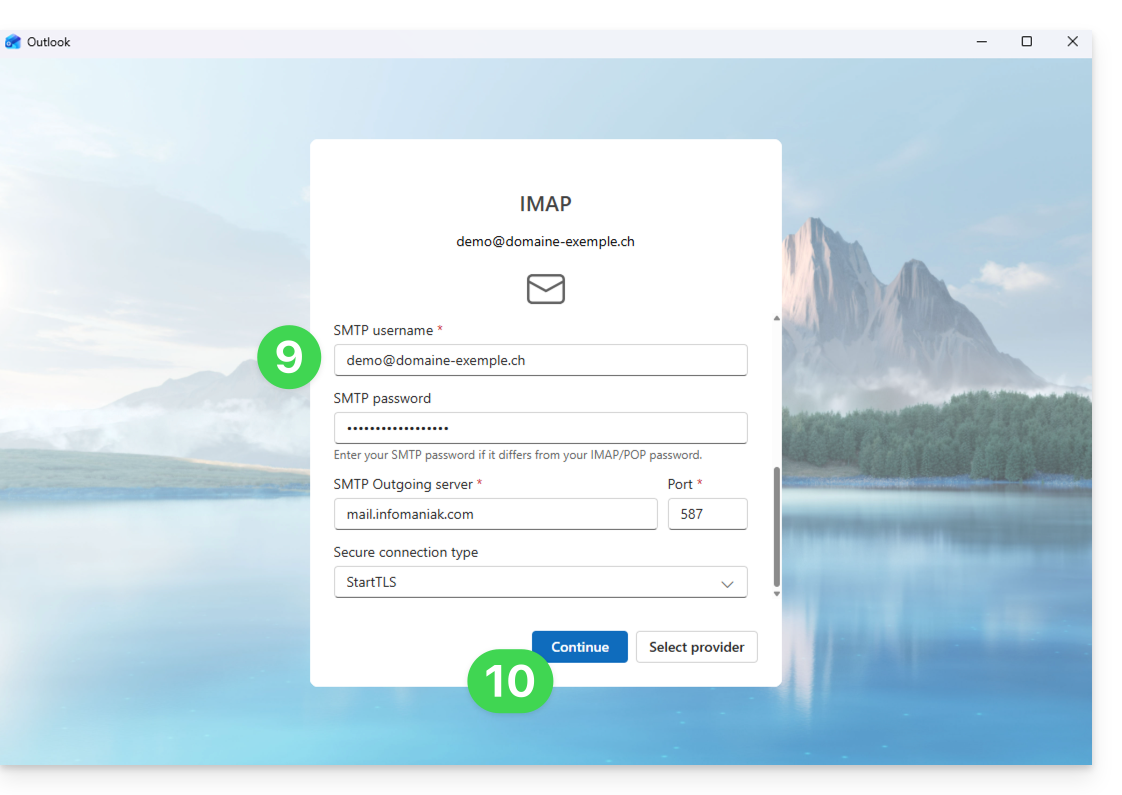Click the Outlook app icon in title bar
The height and width of the screenshot is (795, 1122).
click(13, 42)
